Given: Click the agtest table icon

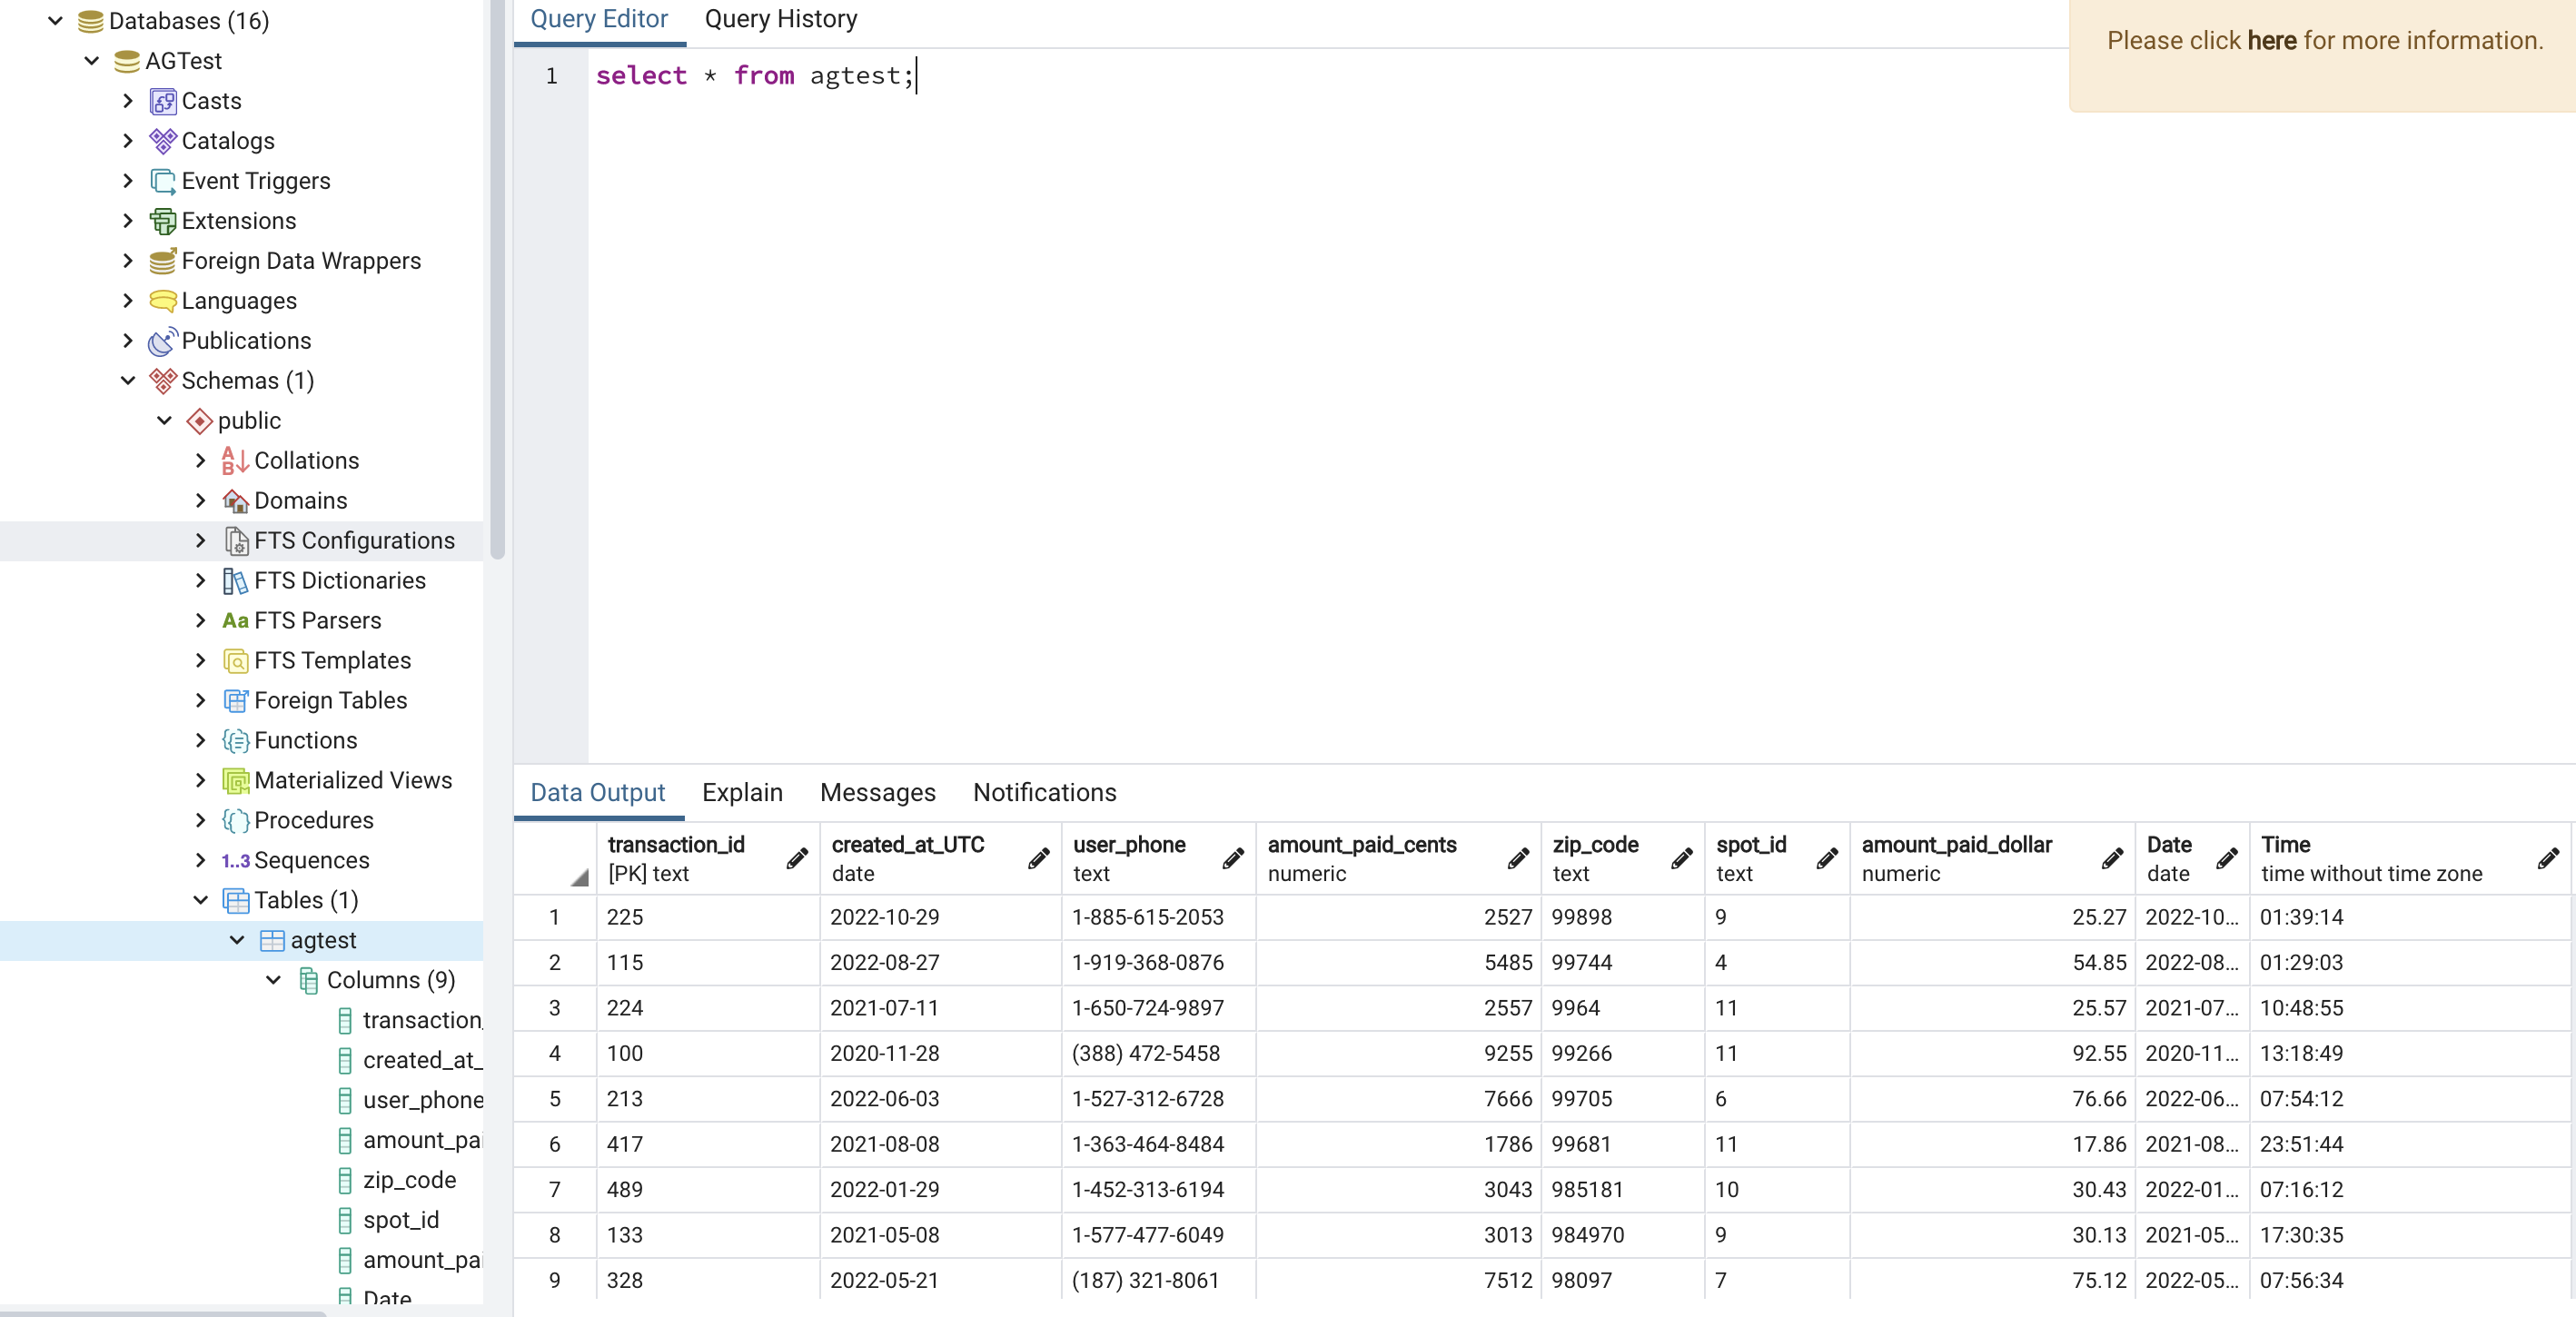Looking at the screenshot, I should coord(272,941).
